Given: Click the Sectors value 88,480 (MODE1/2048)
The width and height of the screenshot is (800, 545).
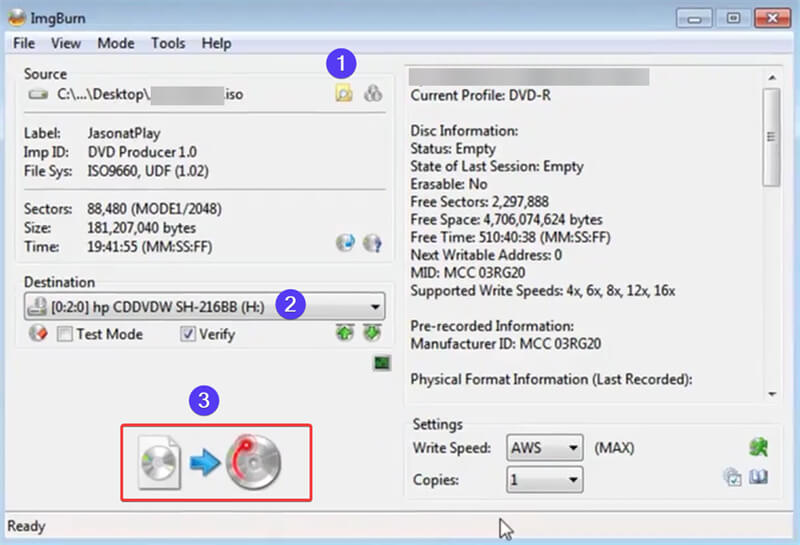Looking at the screenshot, I should 155,209.
